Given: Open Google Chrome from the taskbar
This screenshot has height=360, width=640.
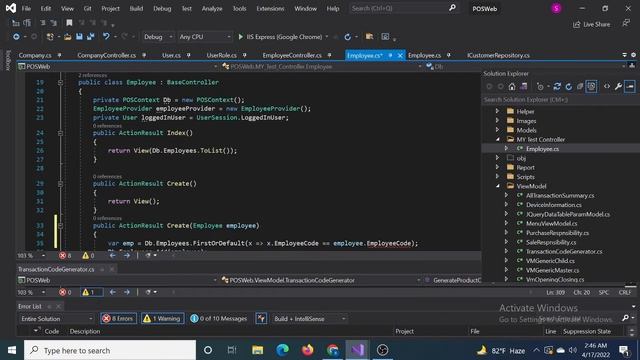Looking at the screenshot, I should pos(333,350).
